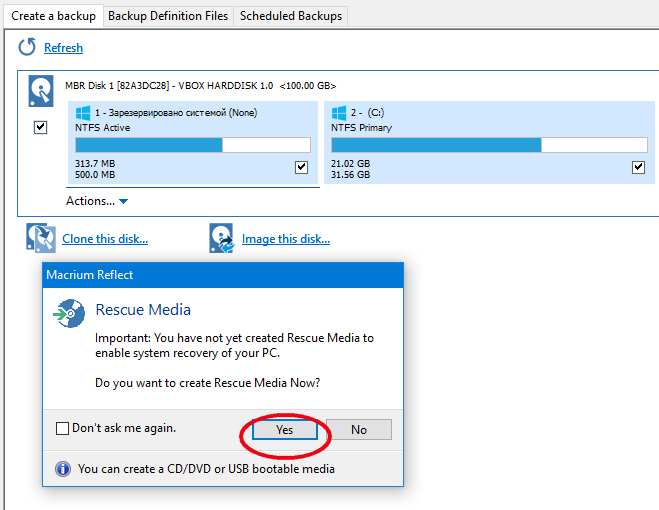Click the Image this disk icon
This screenshot has height=510, width=659.
[221, 238]
